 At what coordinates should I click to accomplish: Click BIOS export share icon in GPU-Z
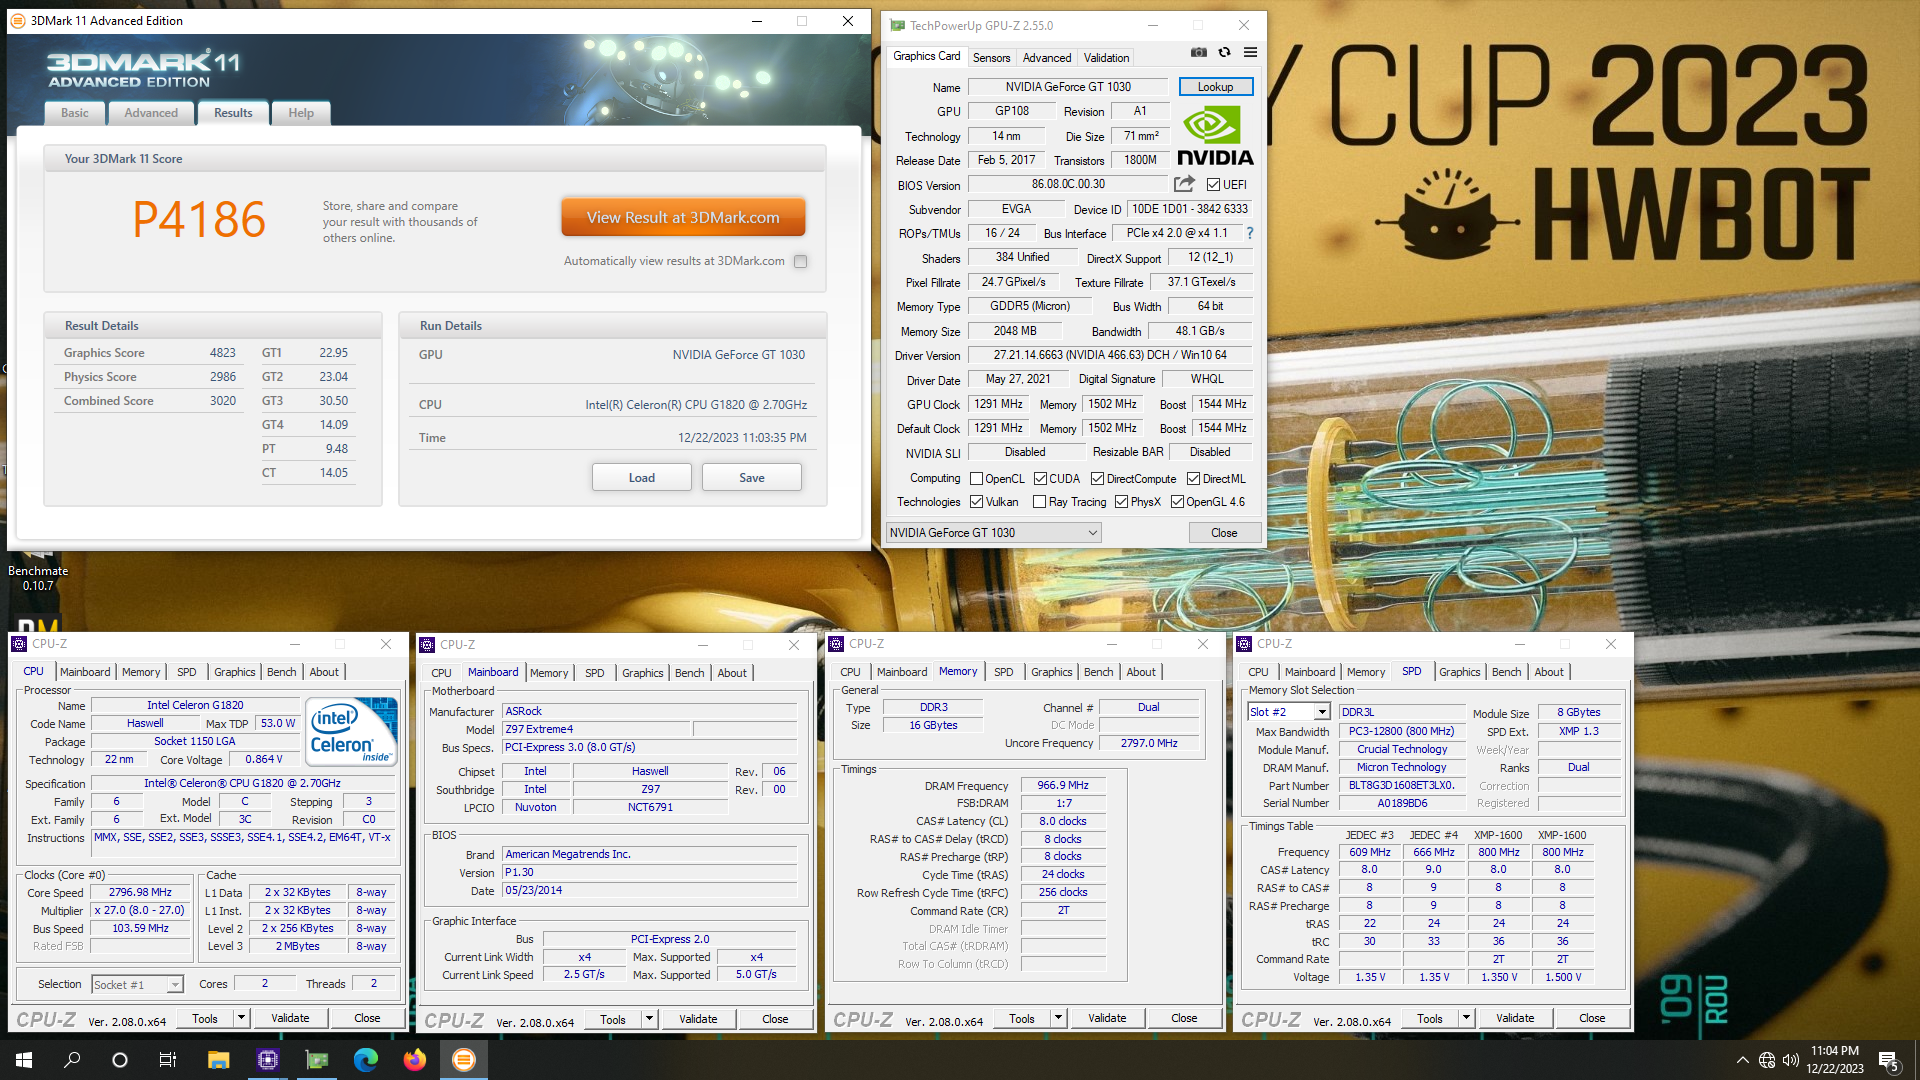(x=1184, y=184)
